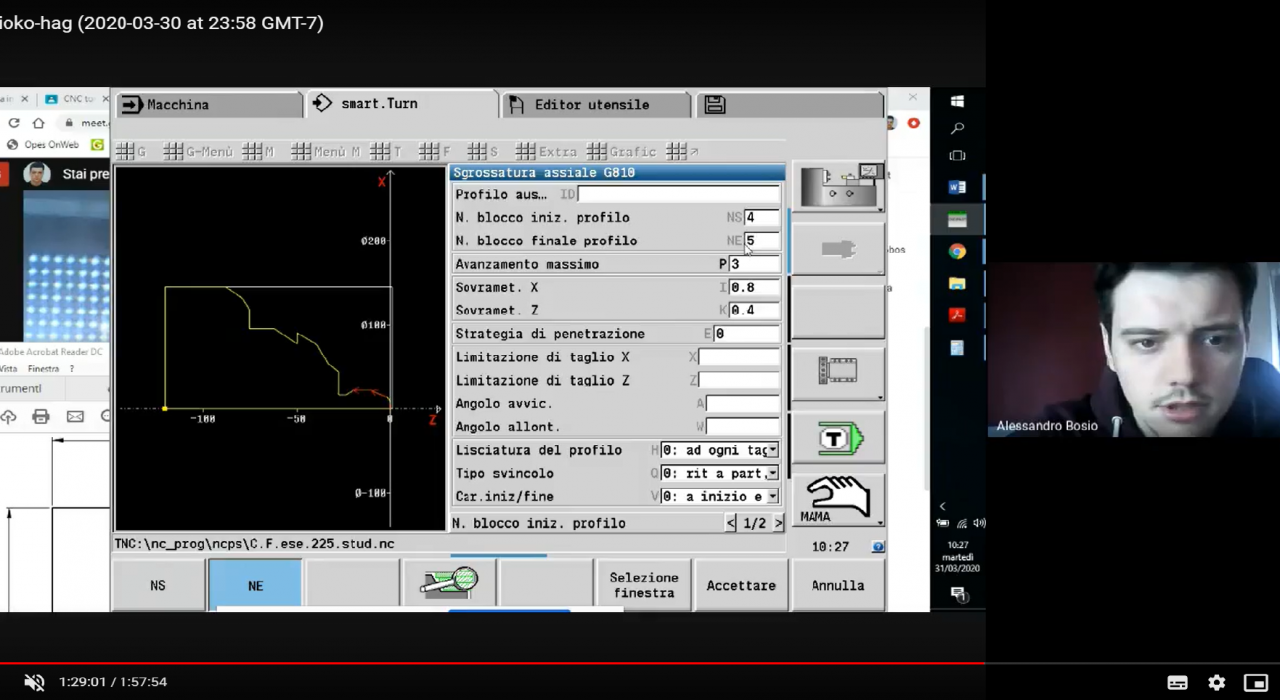The width and height of the screenshot is (1280, 700).
Task: Unmute the video with the speaker icon
Action: point(34,682)
